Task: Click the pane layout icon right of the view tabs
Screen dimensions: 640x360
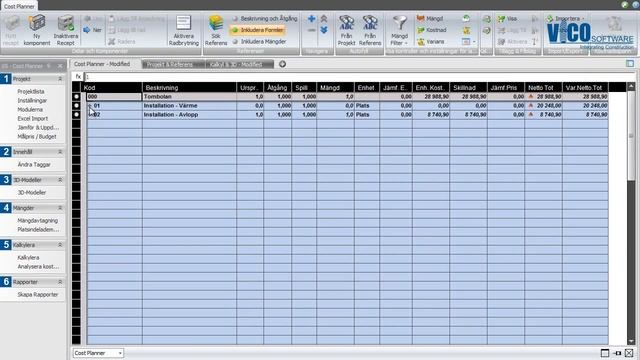Action: pyautogui.click(x=630, y=64)
